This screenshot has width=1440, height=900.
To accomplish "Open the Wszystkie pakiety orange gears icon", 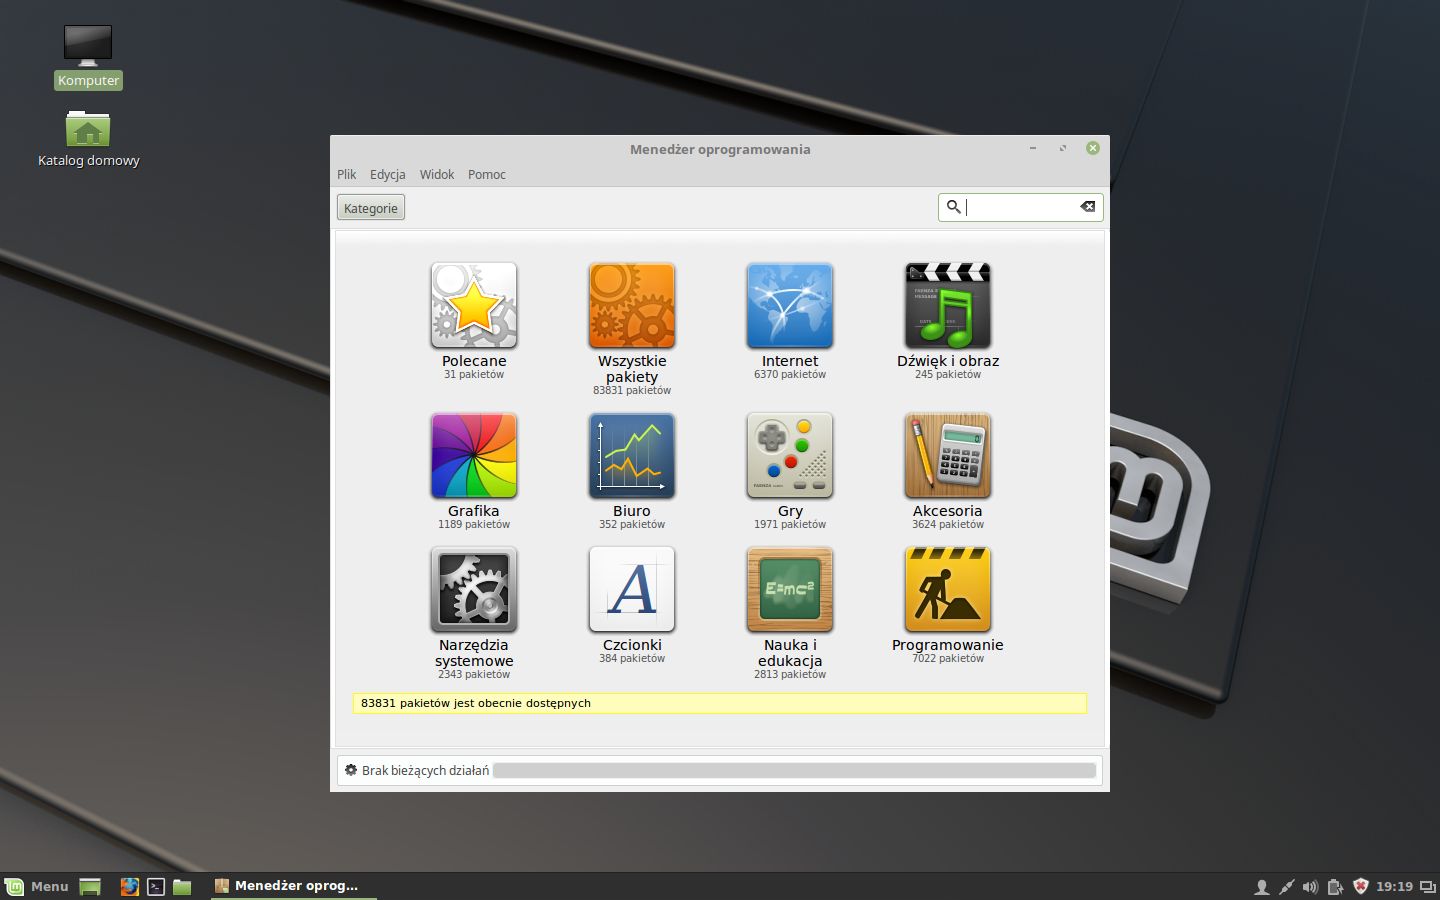I will pos(632,305).
